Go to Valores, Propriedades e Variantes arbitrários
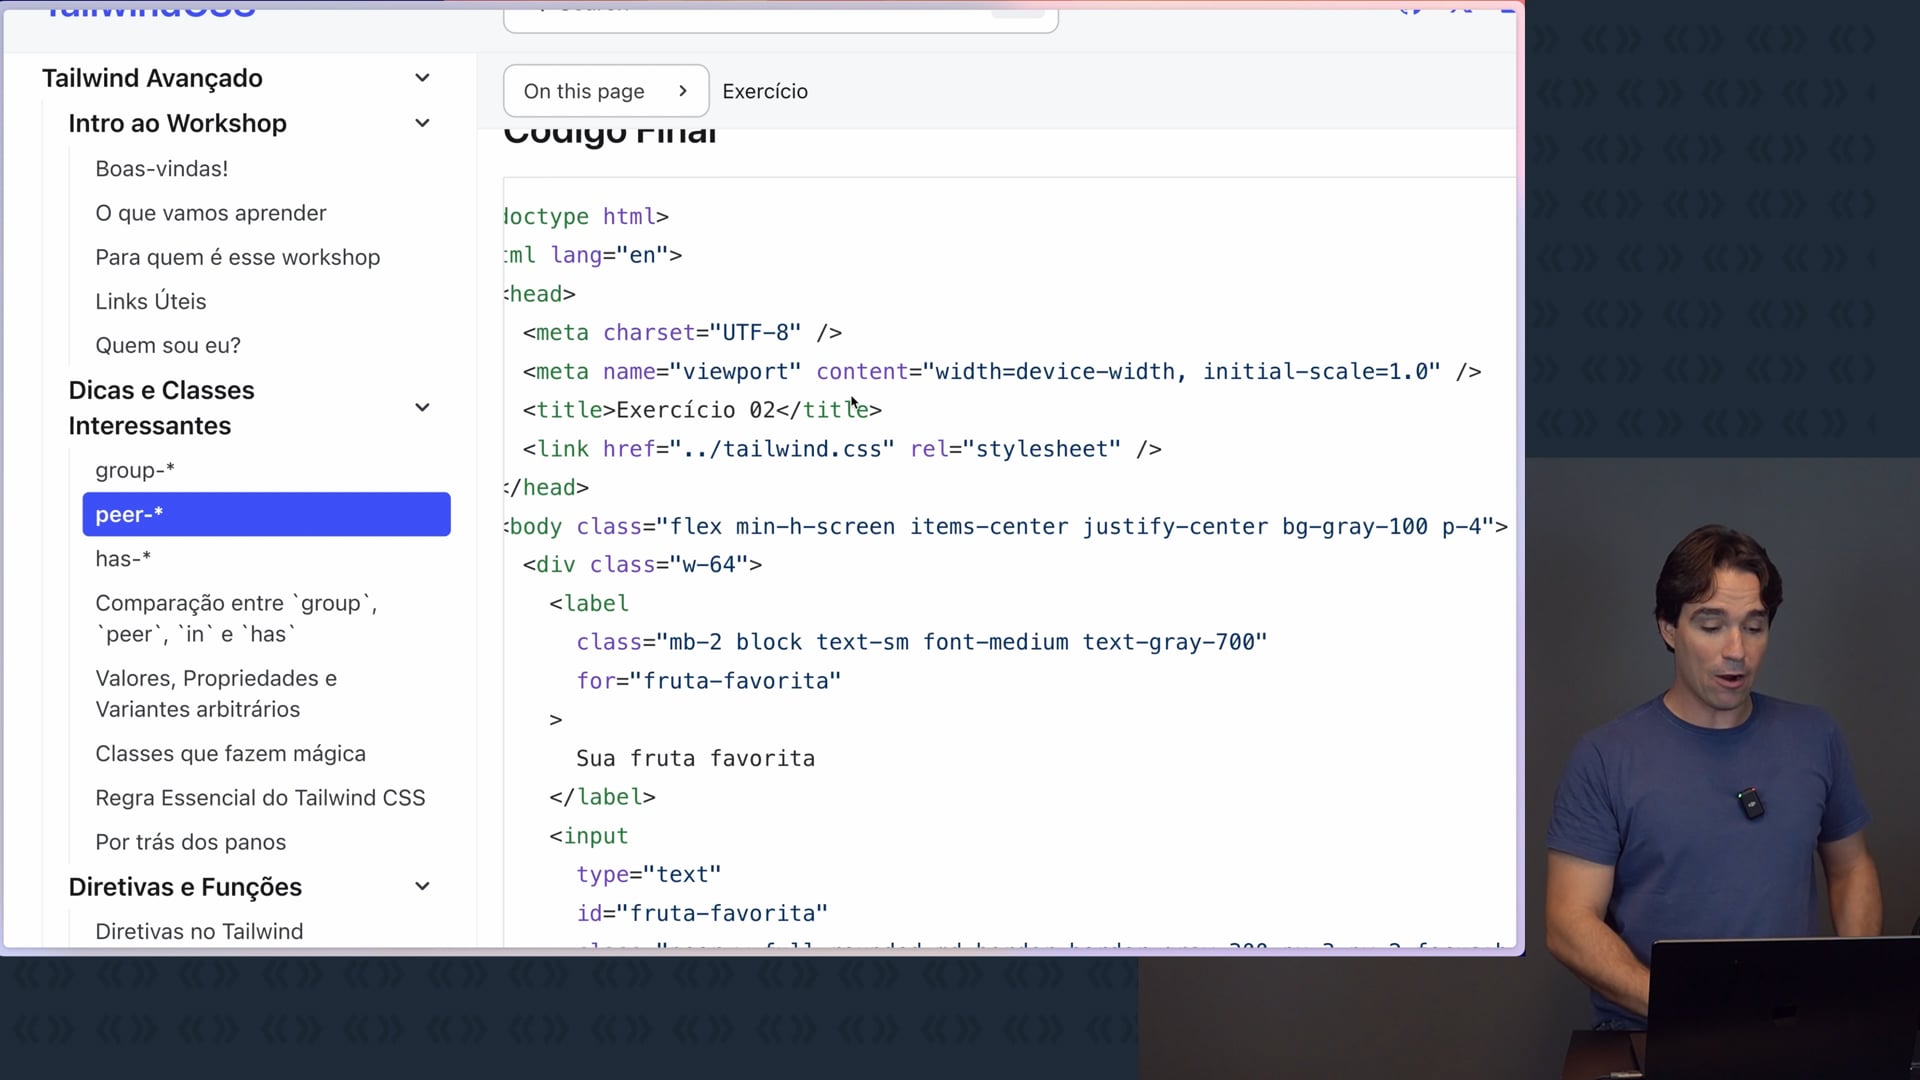 [x=215, y=693]
